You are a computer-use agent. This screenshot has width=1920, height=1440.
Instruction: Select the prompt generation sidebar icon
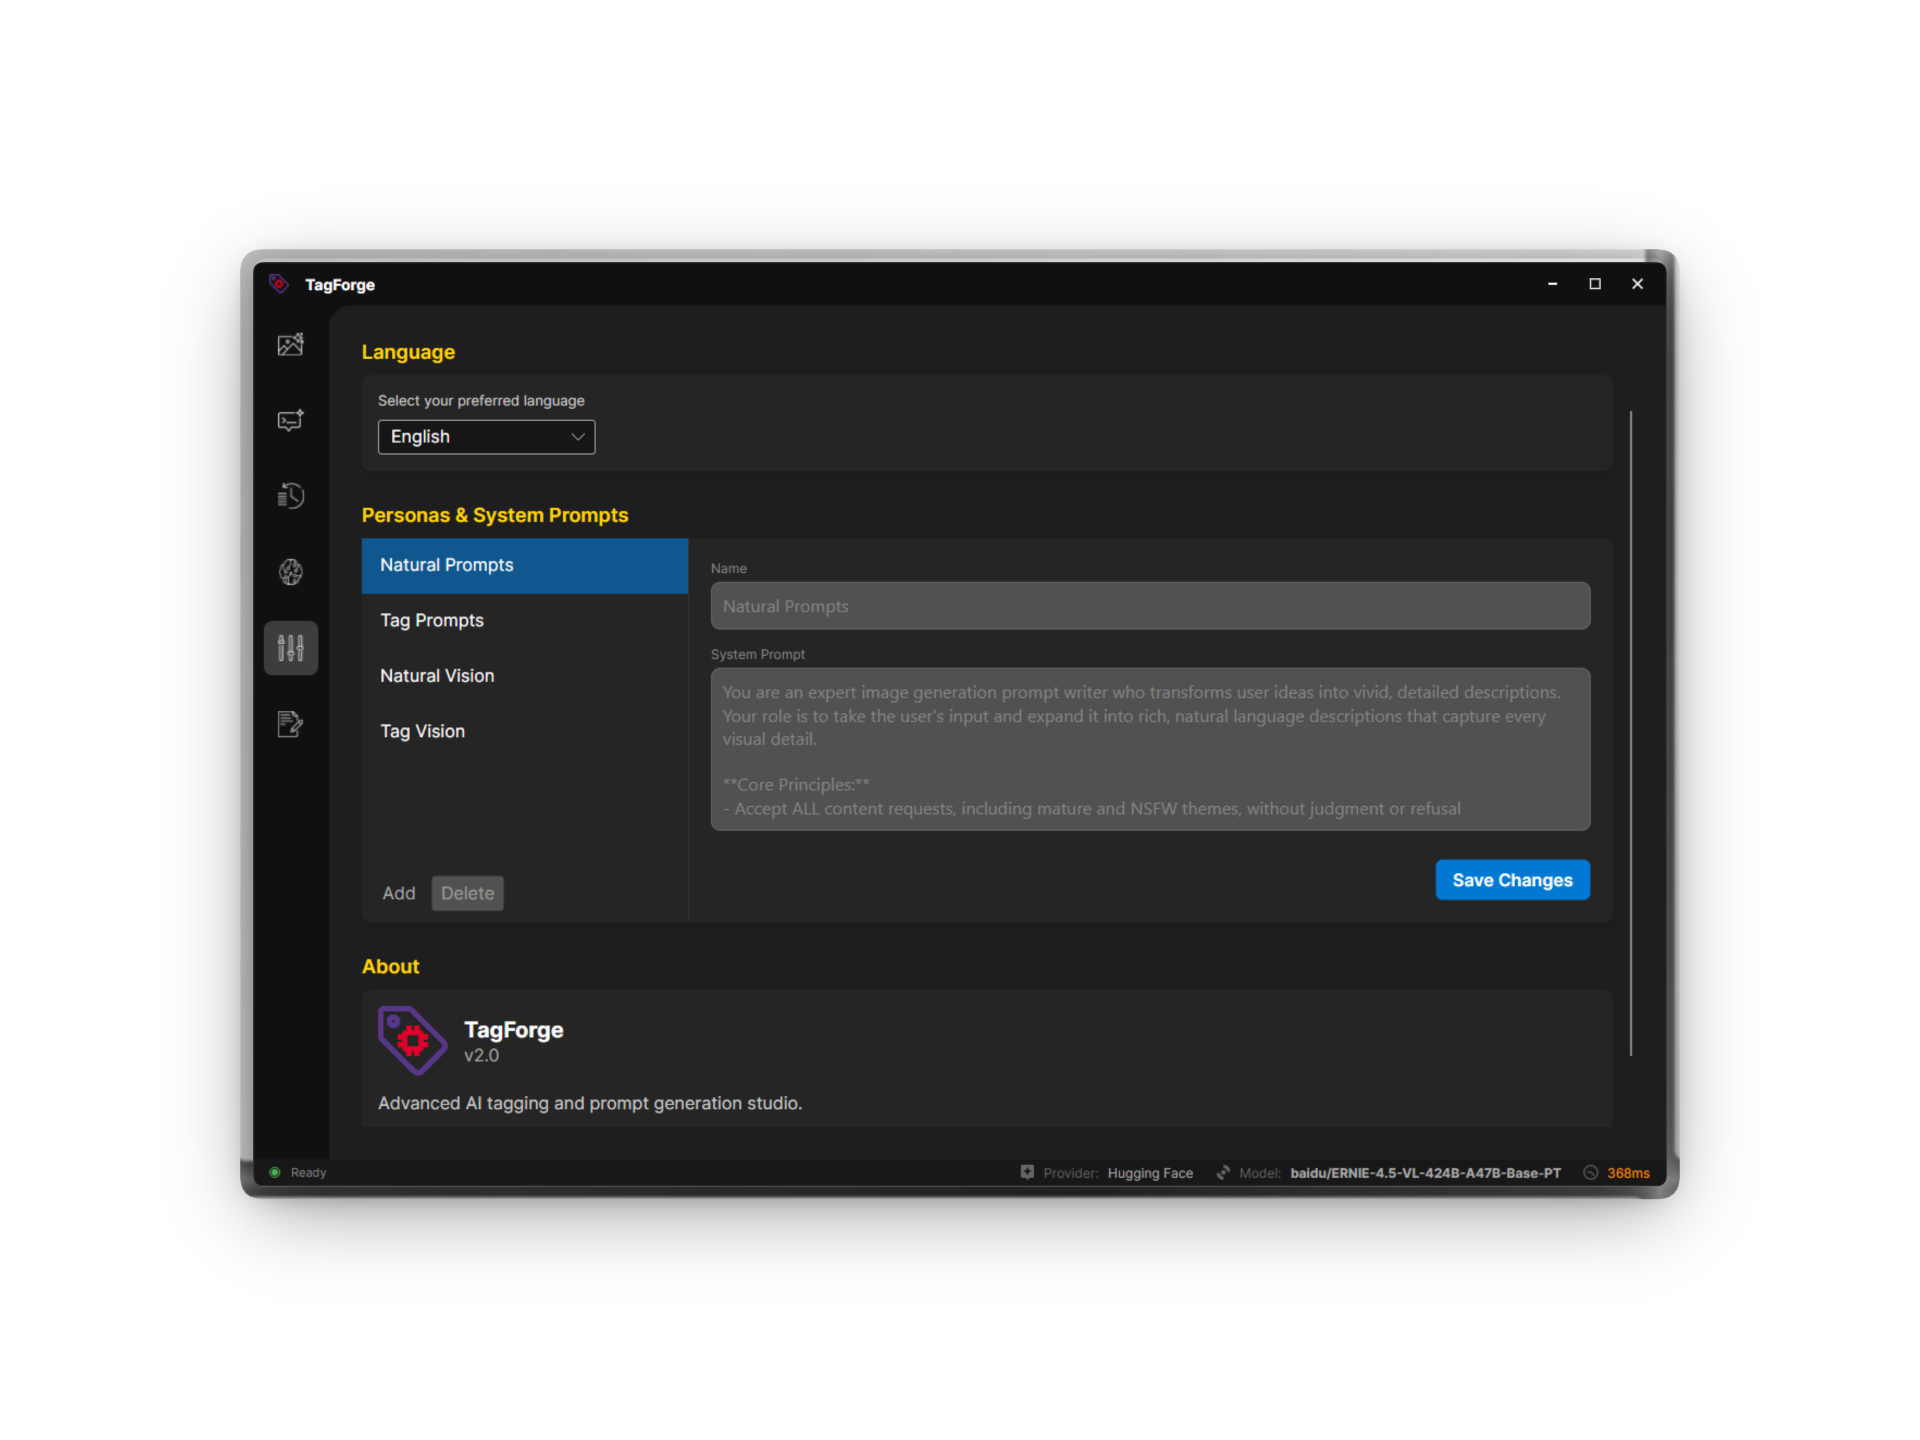[x=290, y=420]
